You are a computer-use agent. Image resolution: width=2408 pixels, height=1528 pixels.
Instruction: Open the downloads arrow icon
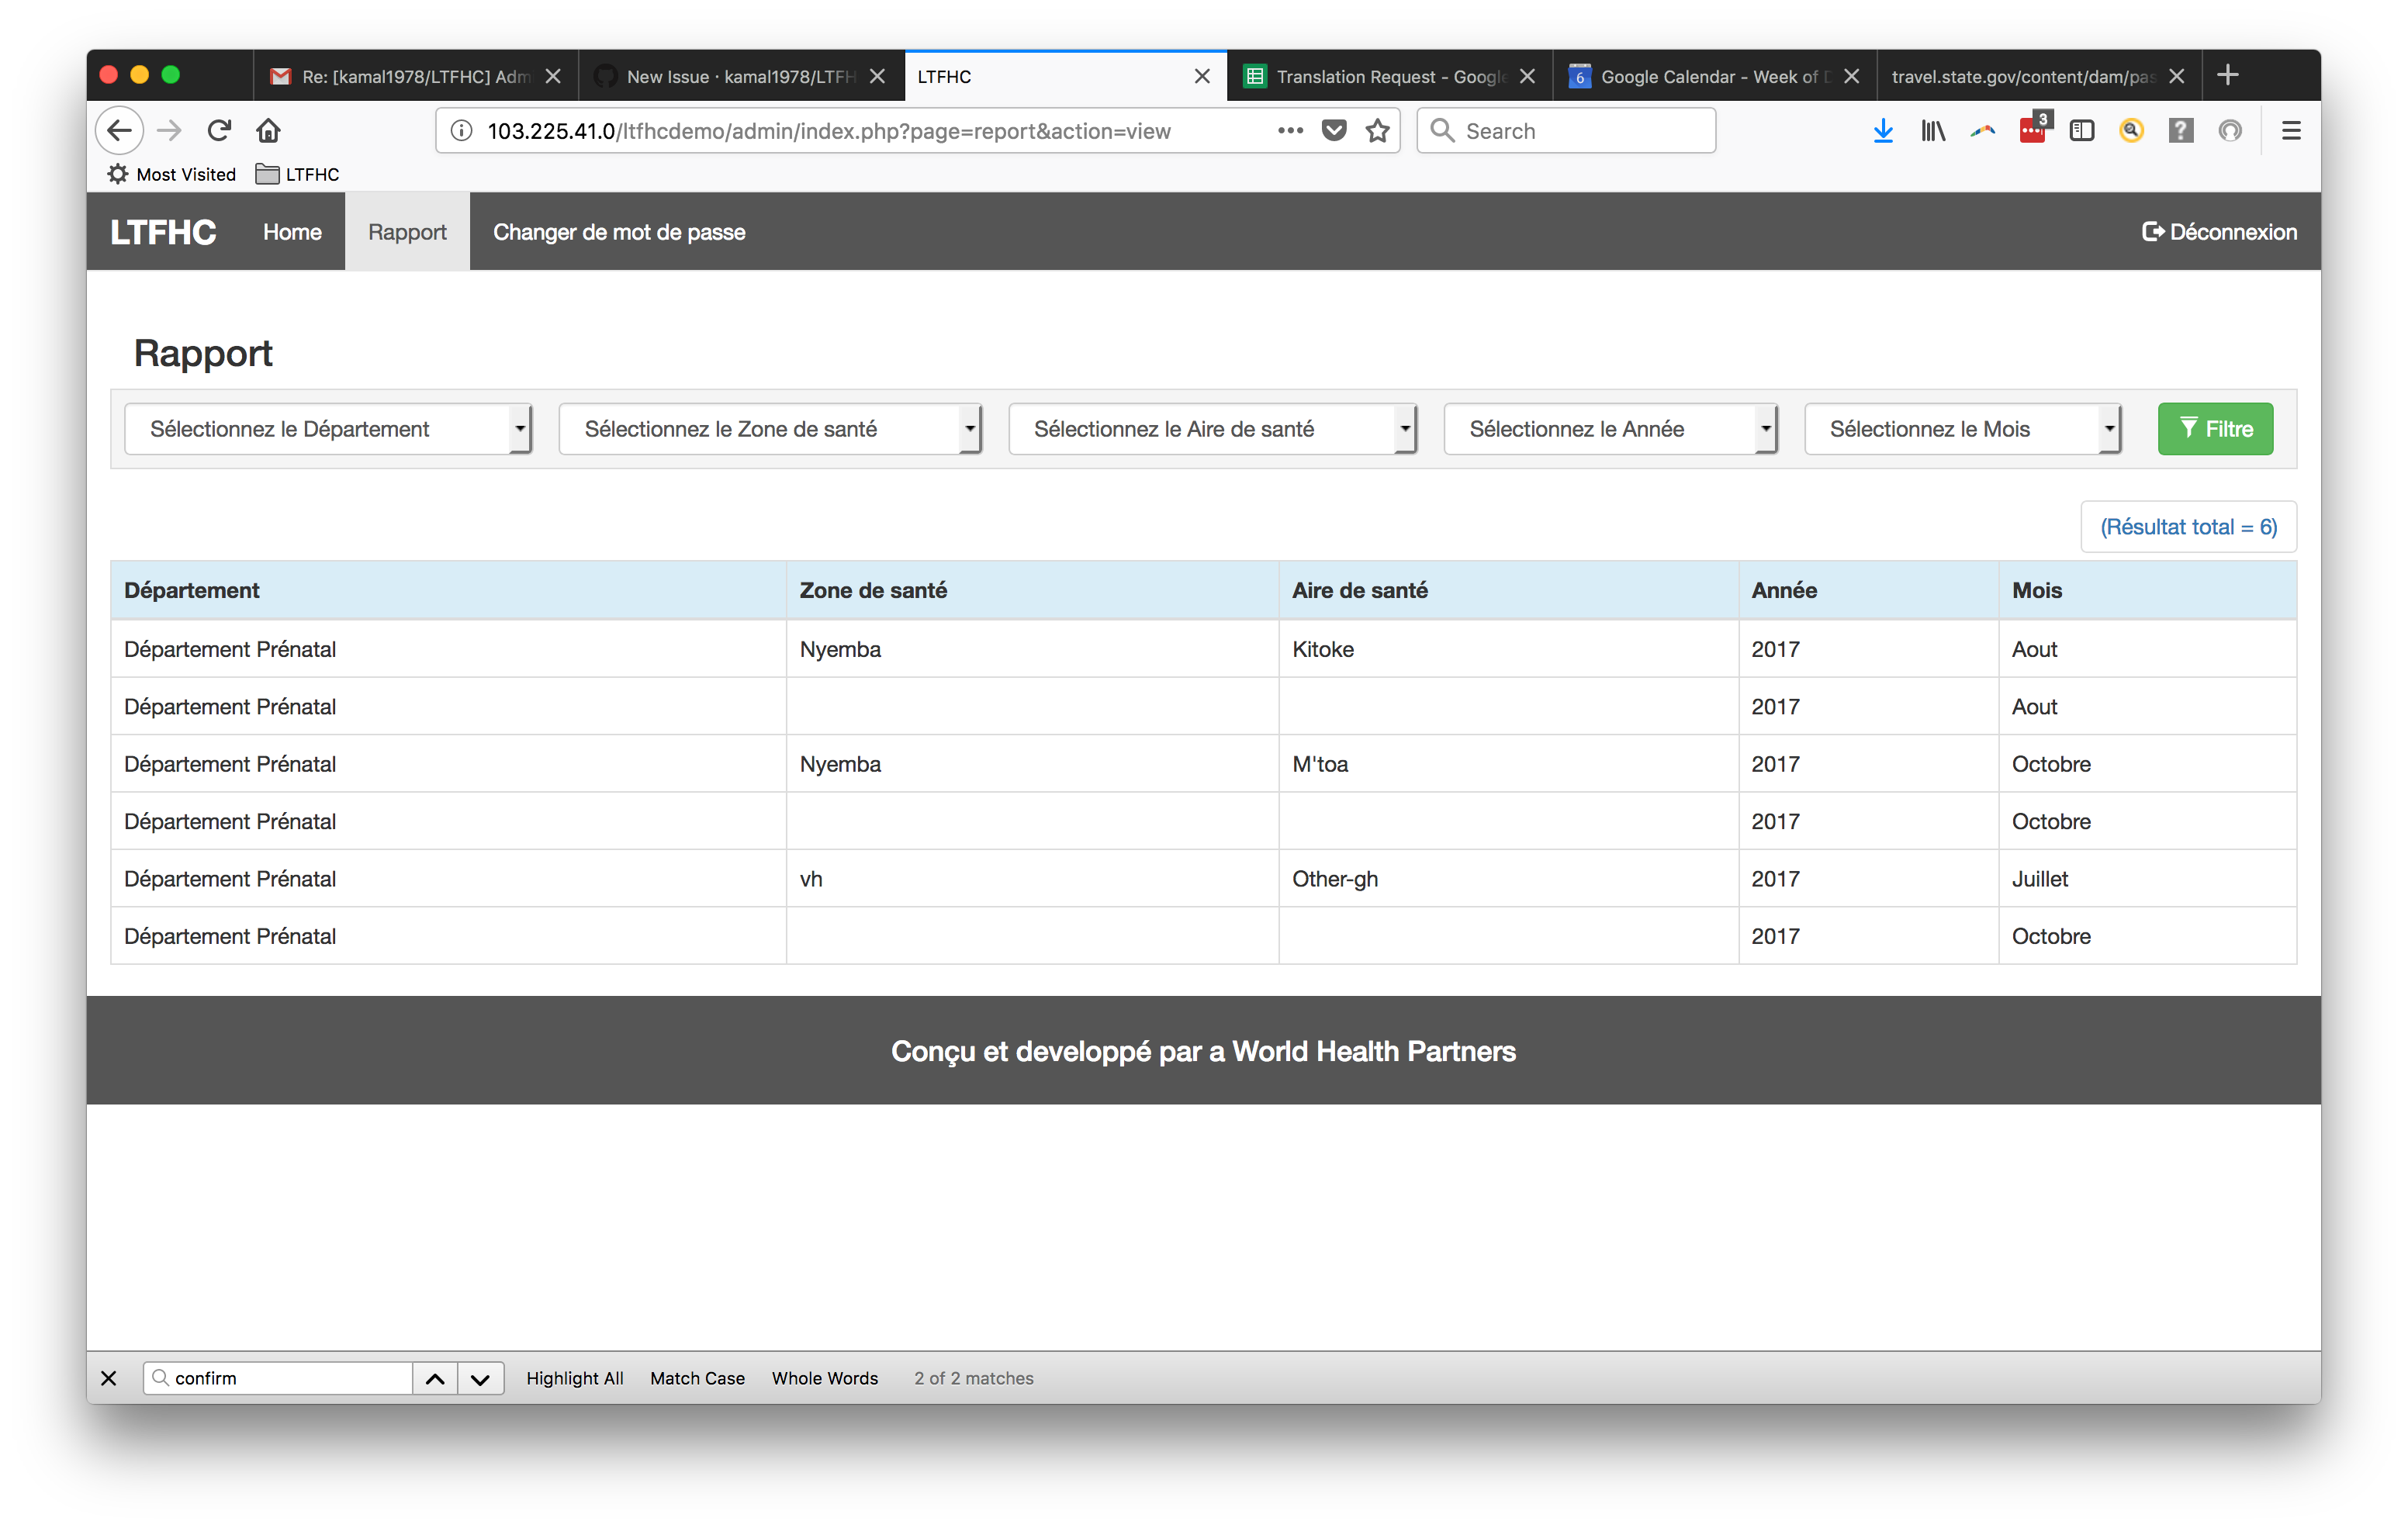[1883, 131]
